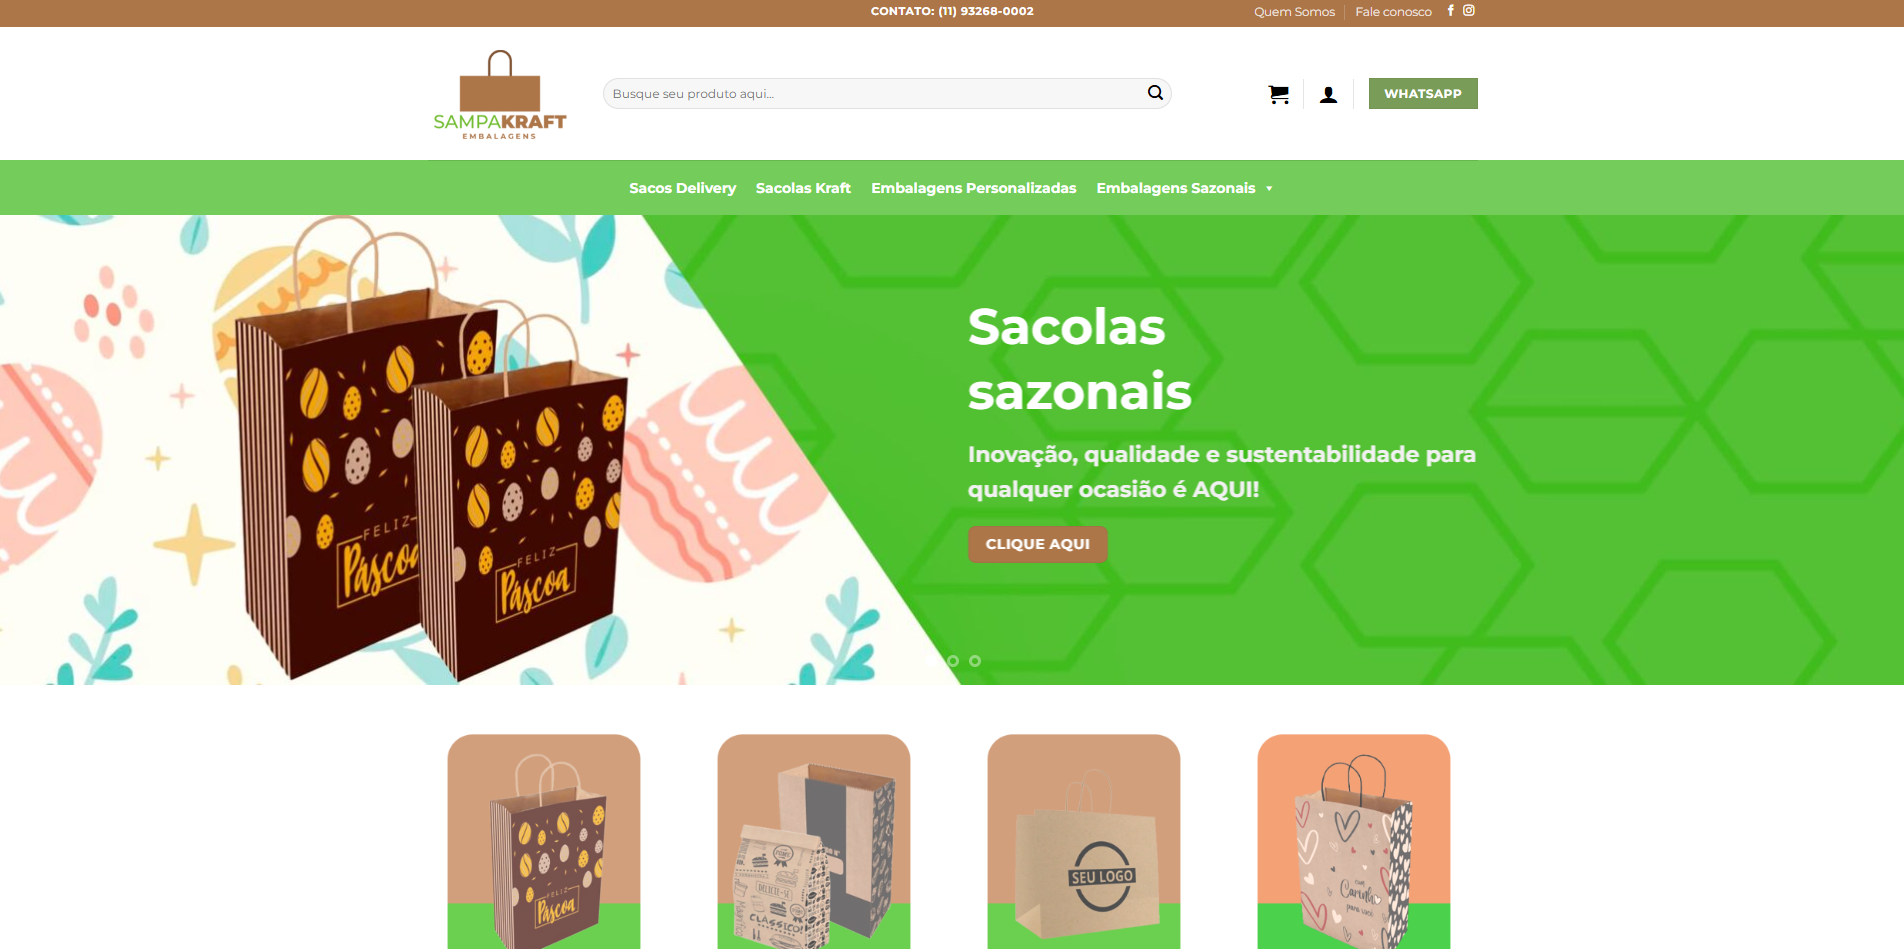Open Sacos Delivery menu item
The width and height of the screenshot is (1904, 949).
pyautogui.click(x=682, y=188)
